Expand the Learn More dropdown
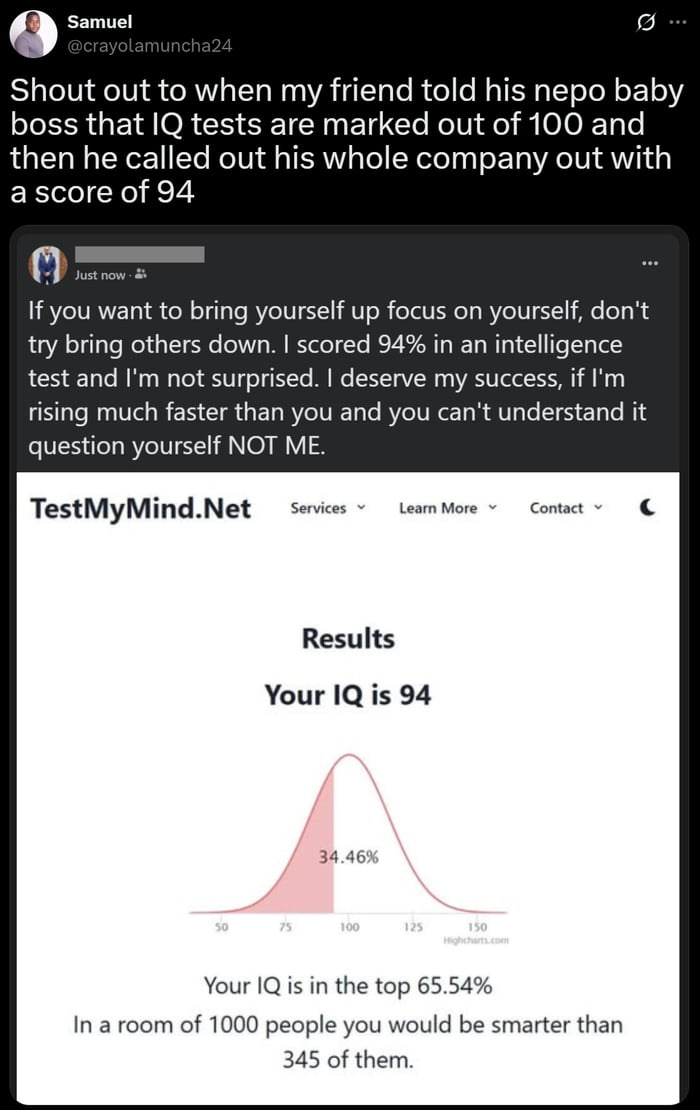 440,508
